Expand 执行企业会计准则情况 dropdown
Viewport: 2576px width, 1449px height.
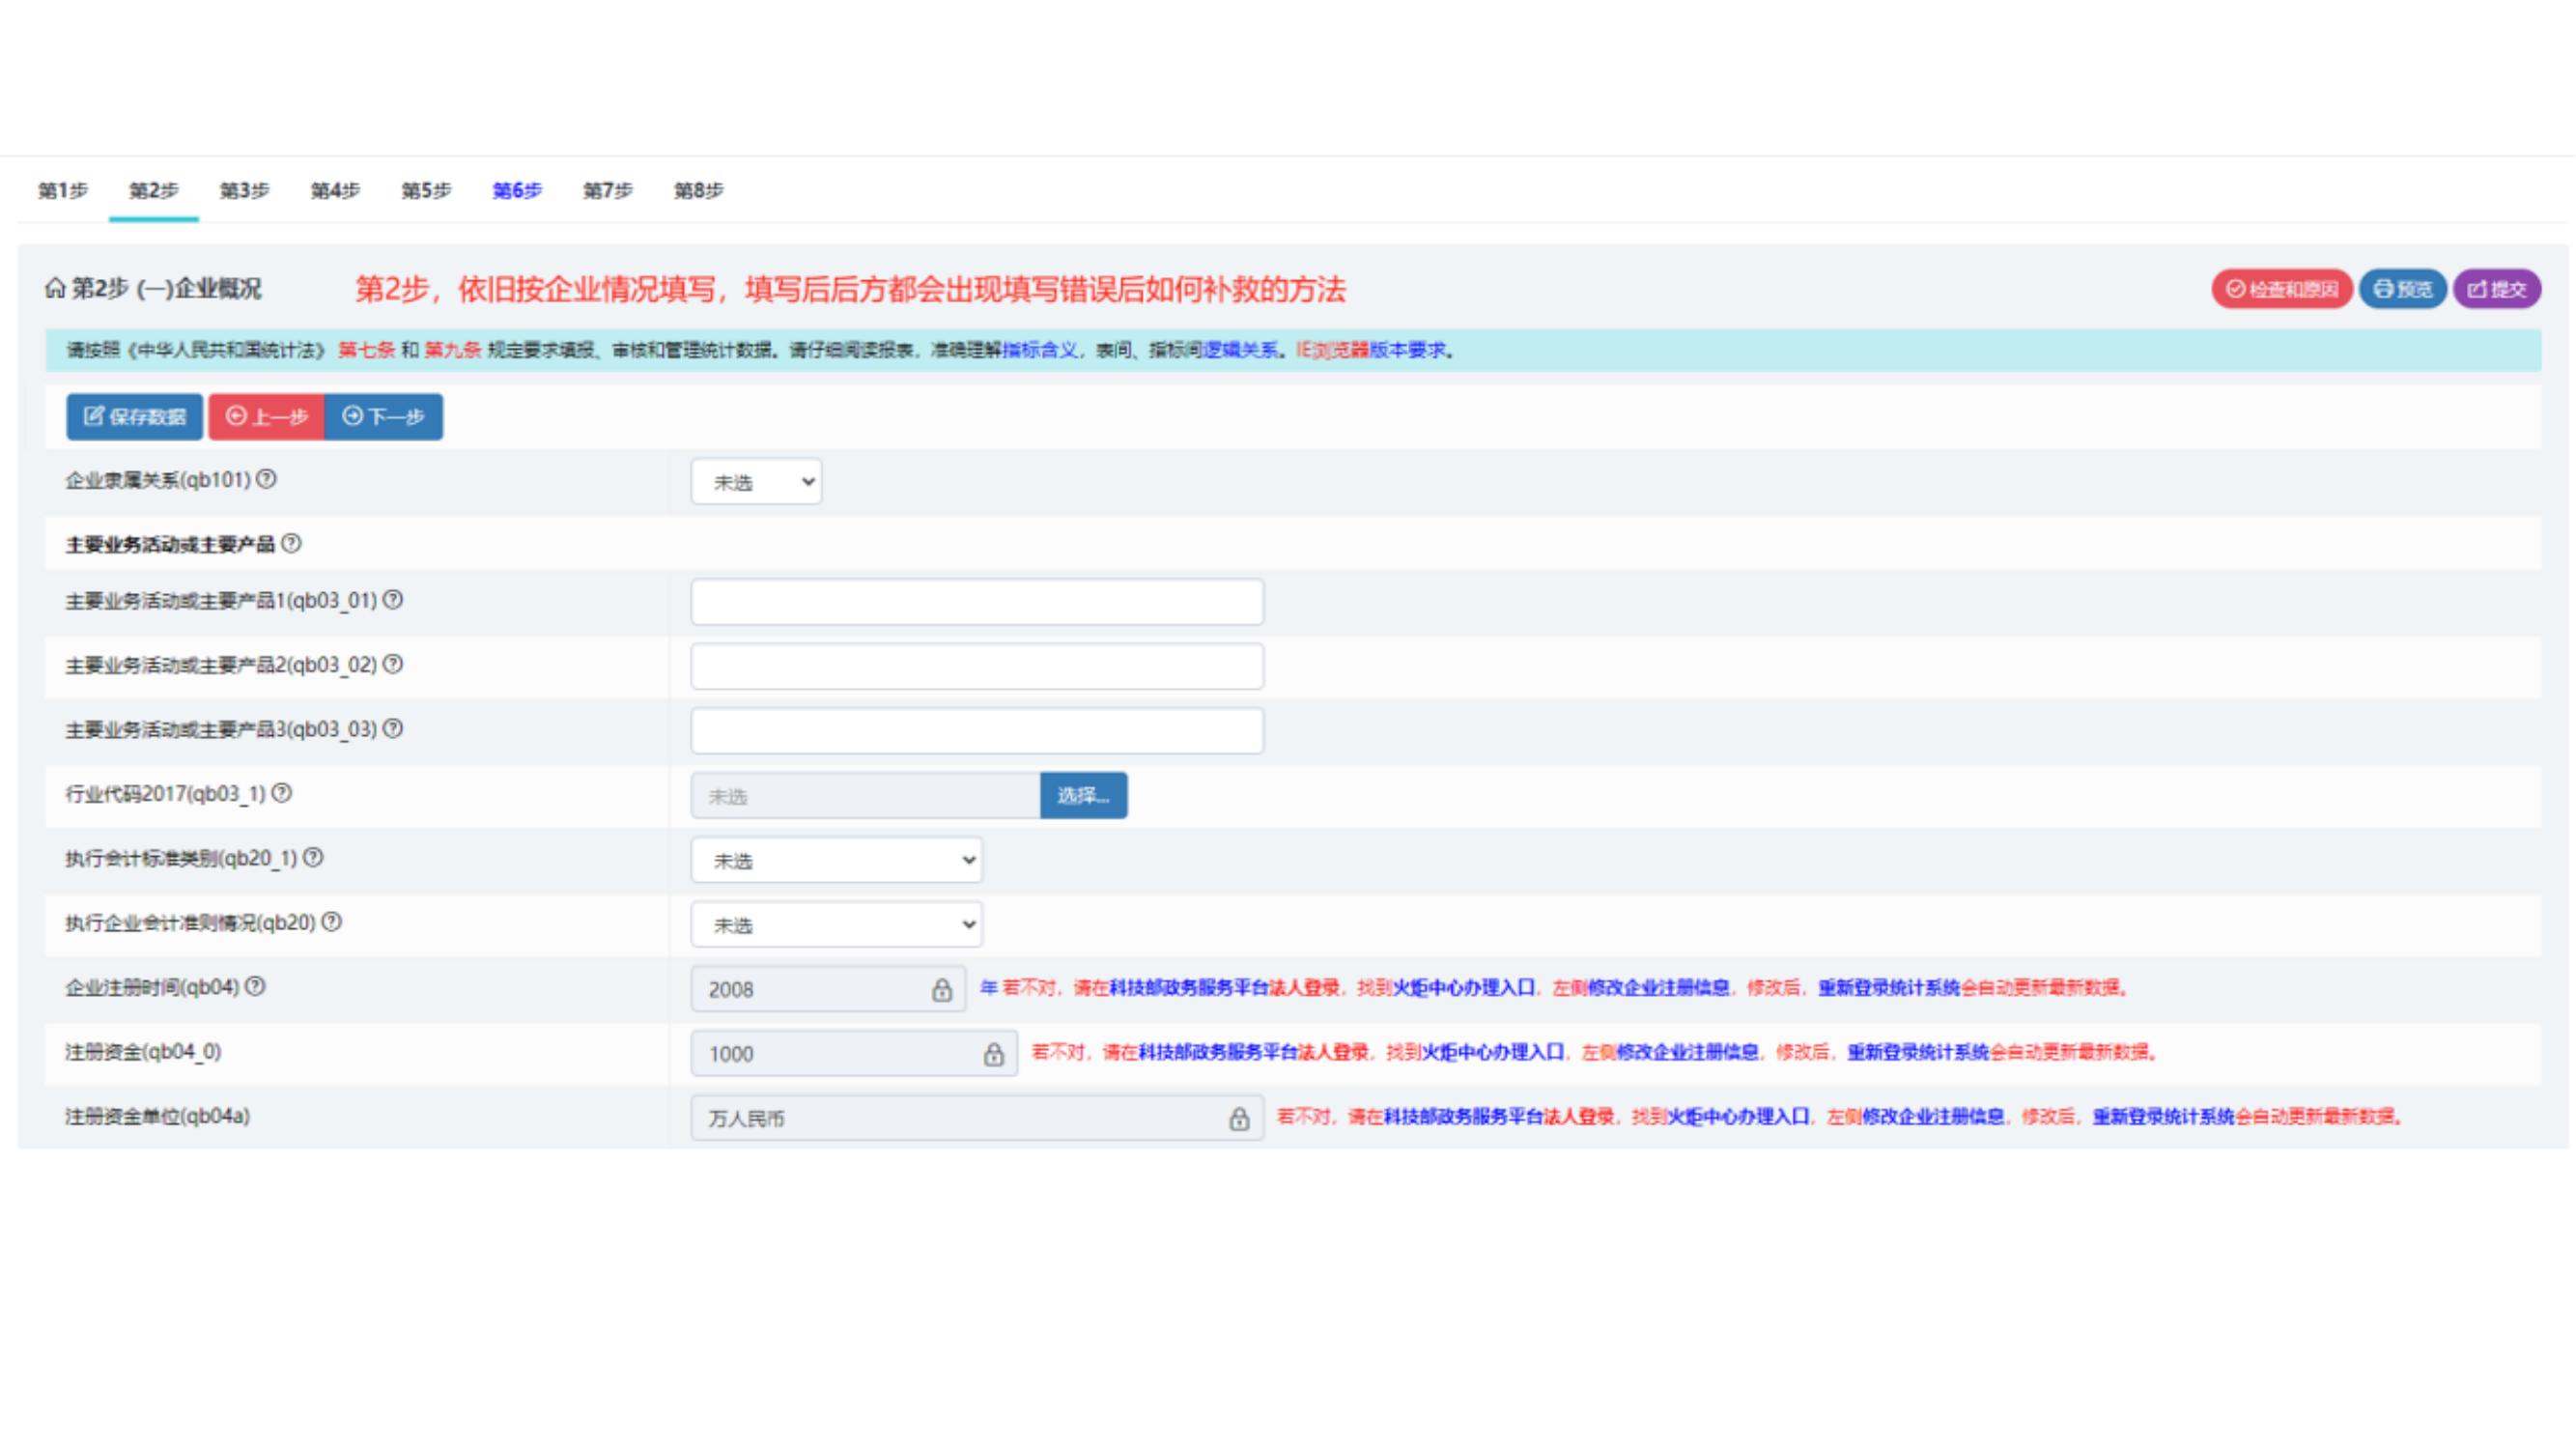836,925
